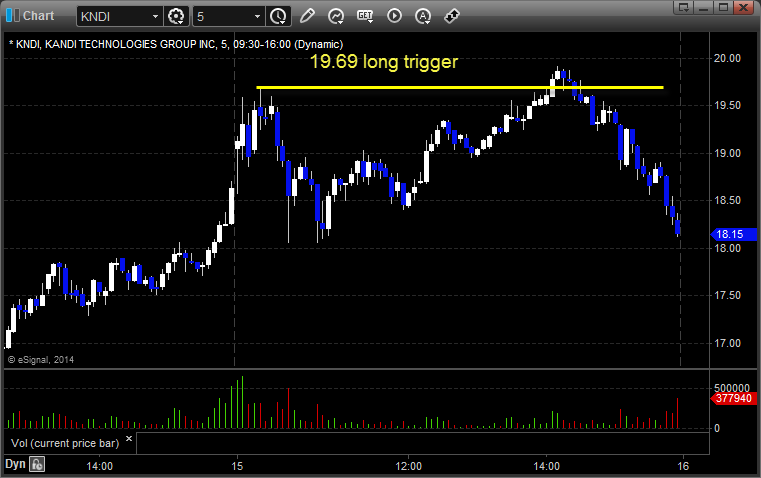Image resolution: width=761 pixels, height=478 pixels.
Task: Click the blue Chart window icon
Action: point(13,16)
